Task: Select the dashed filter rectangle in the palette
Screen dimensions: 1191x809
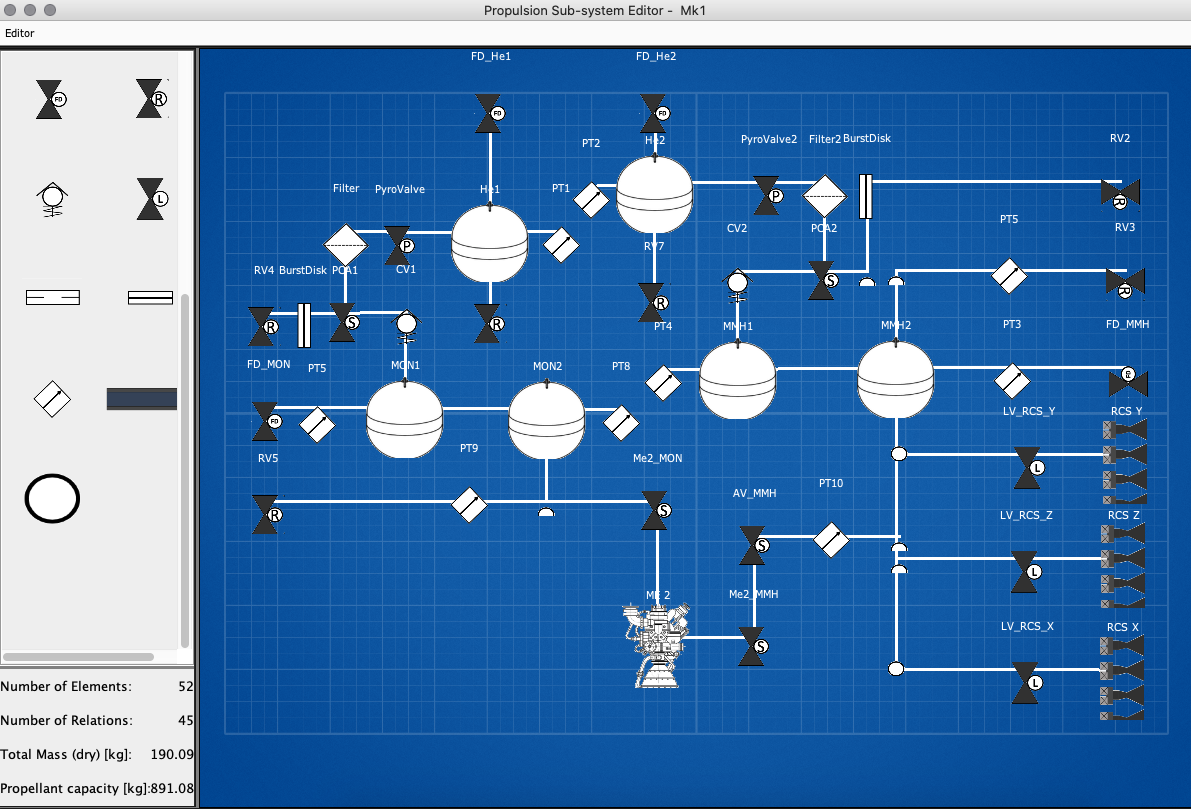Action: point(52,297)
